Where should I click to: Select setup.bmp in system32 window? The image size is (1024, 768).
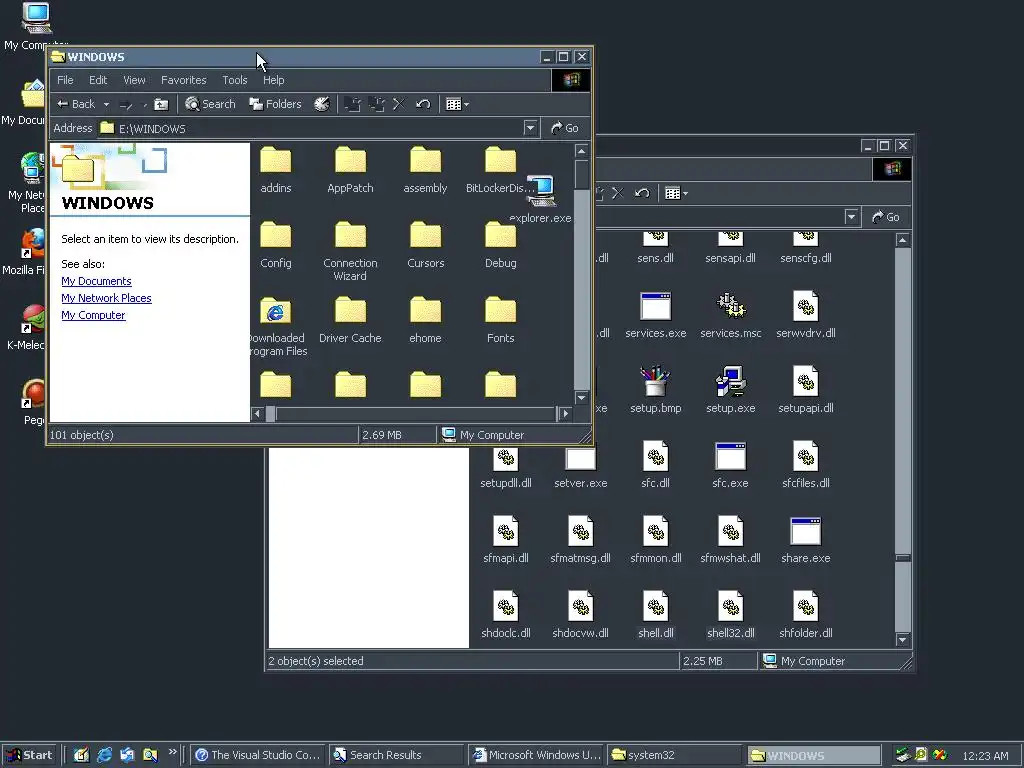pyautogui.click(x=656, y=391)
